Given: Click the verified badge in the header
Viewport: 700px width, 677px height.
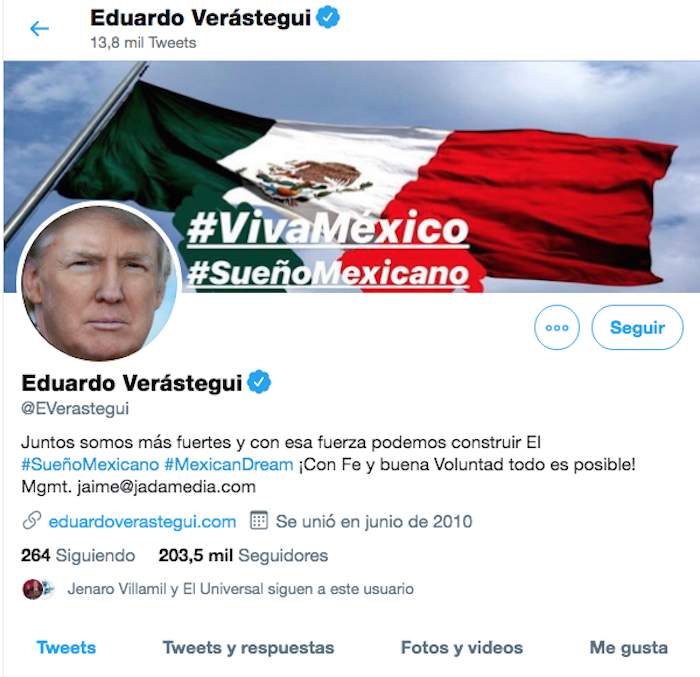Looking at the screenshot, I should (x=328, y=17).
